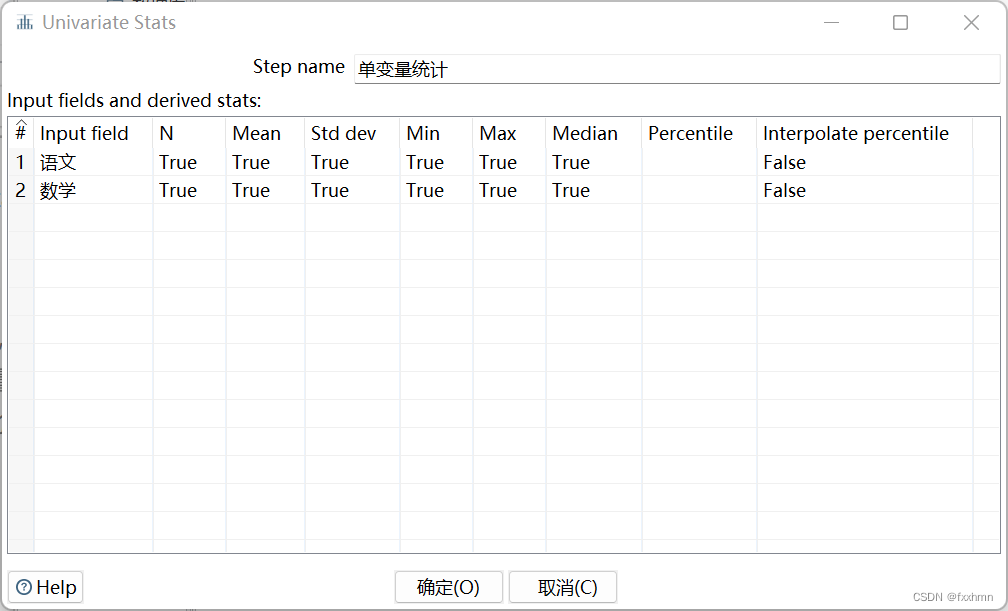
Task: Click the bar chart icon in the title bar
Action: tap(23, 21)
